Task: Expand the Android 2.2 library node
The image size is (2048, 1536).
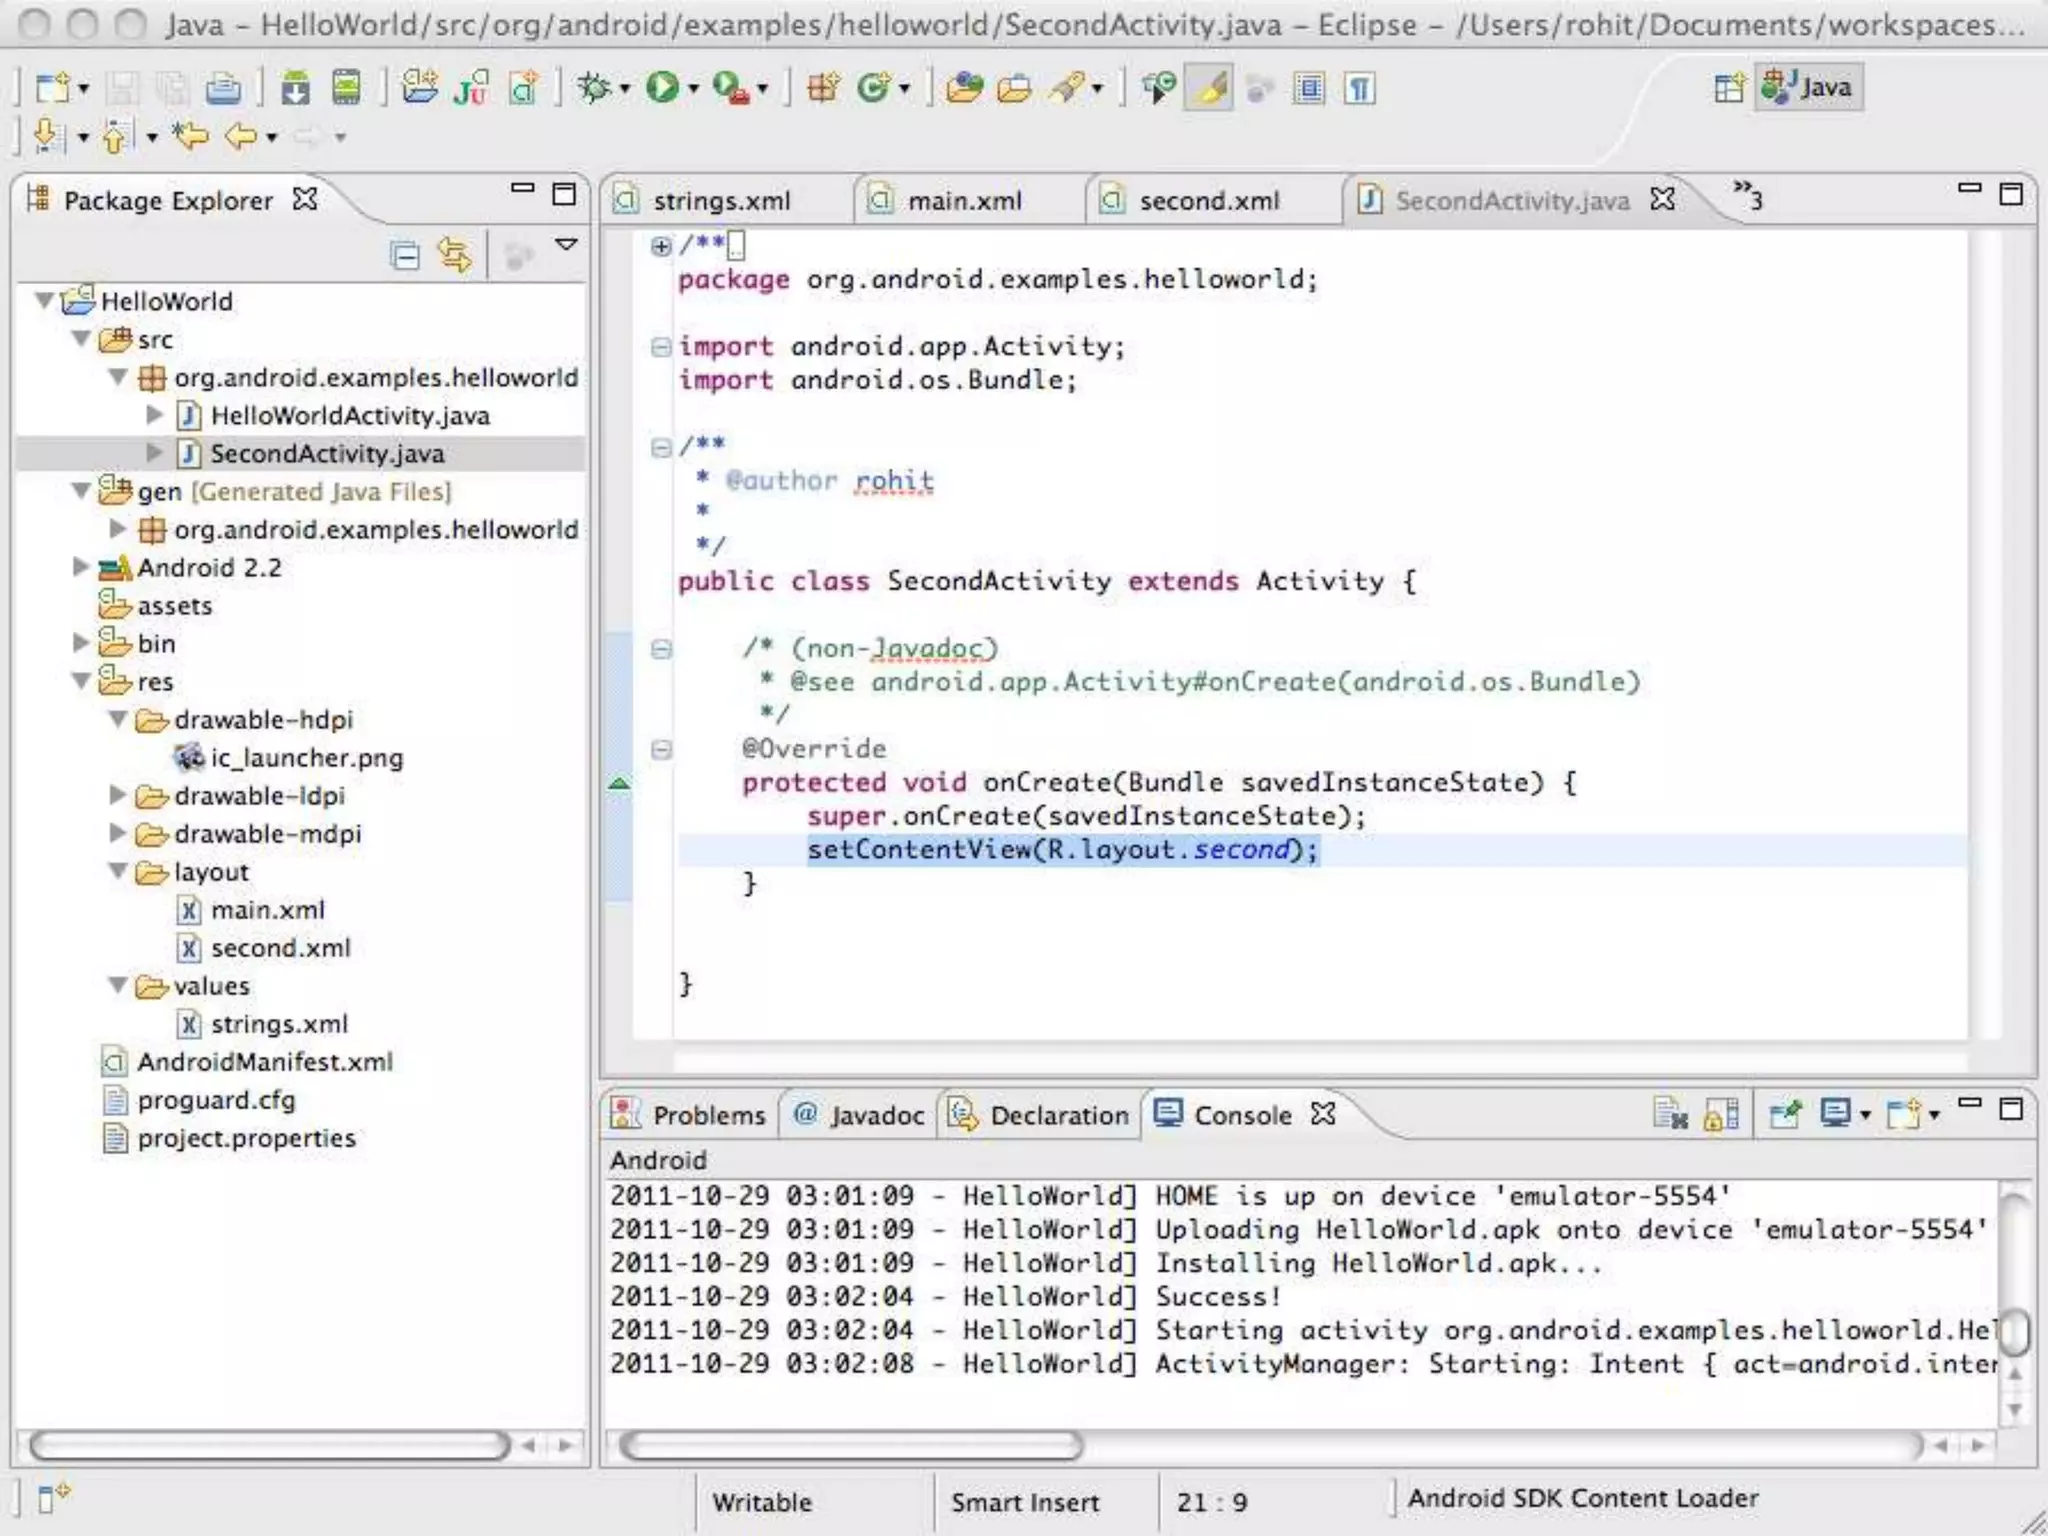Action: pyautogui.click(x=82, y=567)
